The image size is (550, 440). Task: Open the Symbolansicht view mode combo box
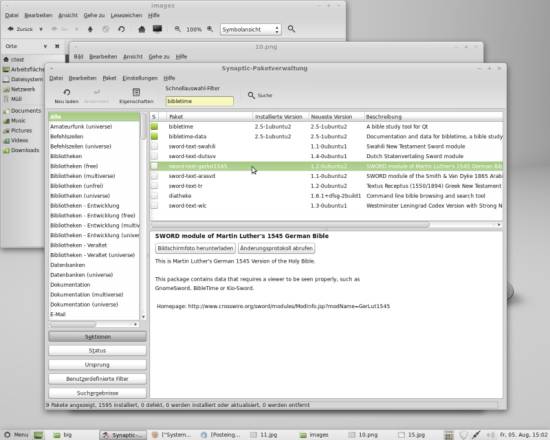click(x=250, y=29)
